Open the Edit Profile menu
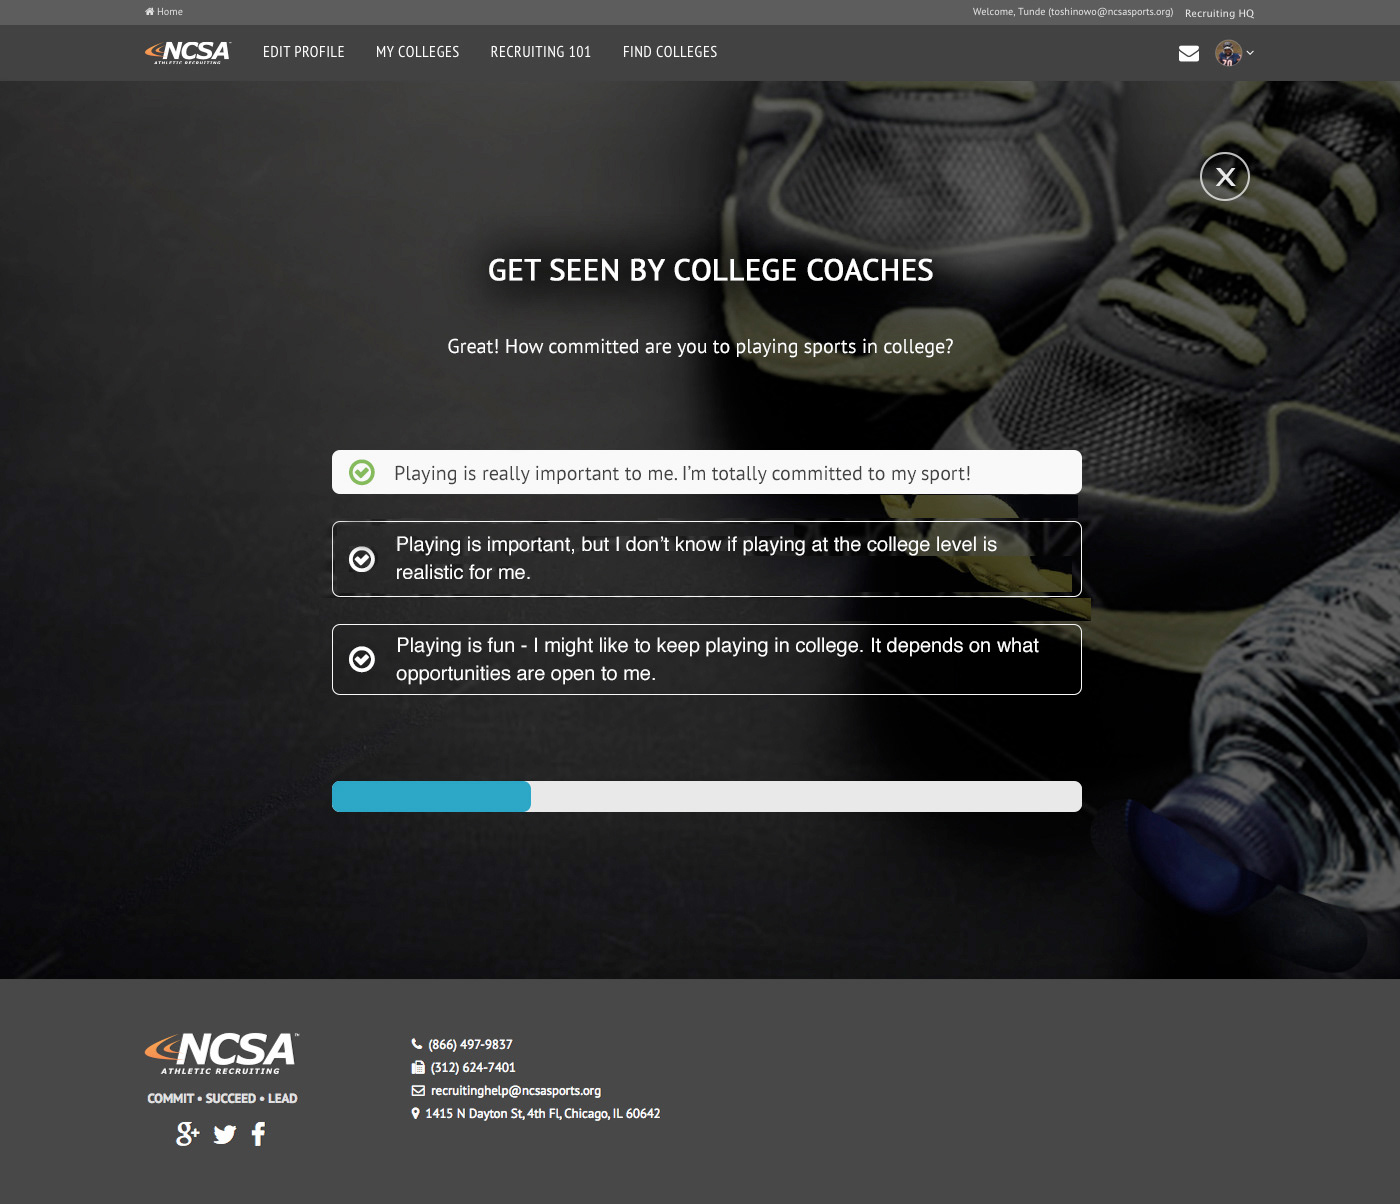Image resolution: width=1400 pixels, height=1204 pixels. pyautogui.click(x=304, y=52)
